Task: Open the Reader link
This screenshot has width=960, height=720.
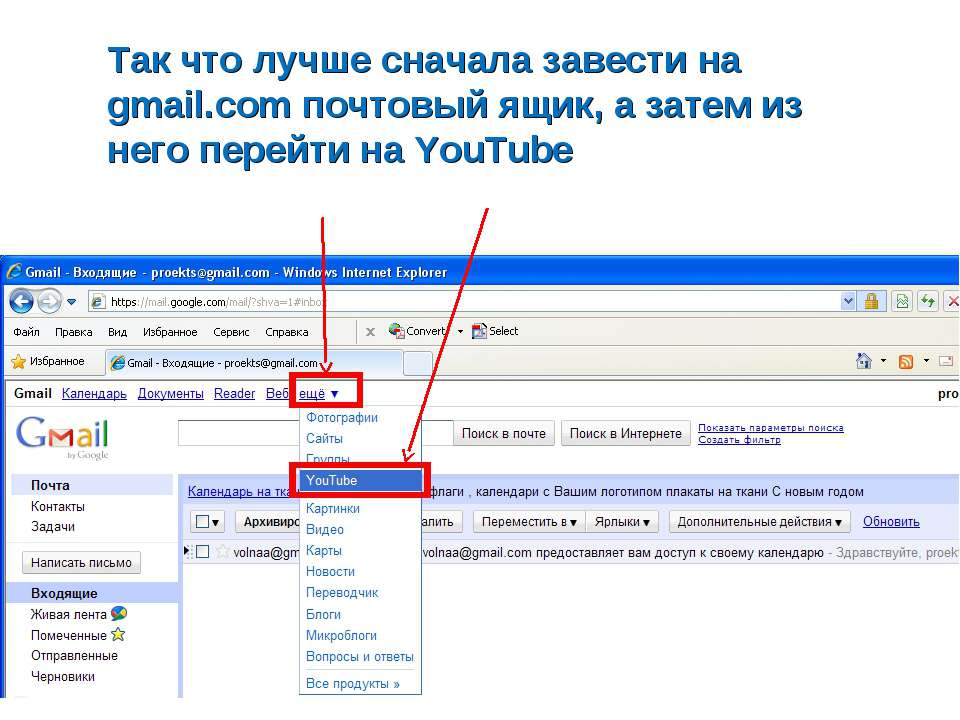Action: 234,394
